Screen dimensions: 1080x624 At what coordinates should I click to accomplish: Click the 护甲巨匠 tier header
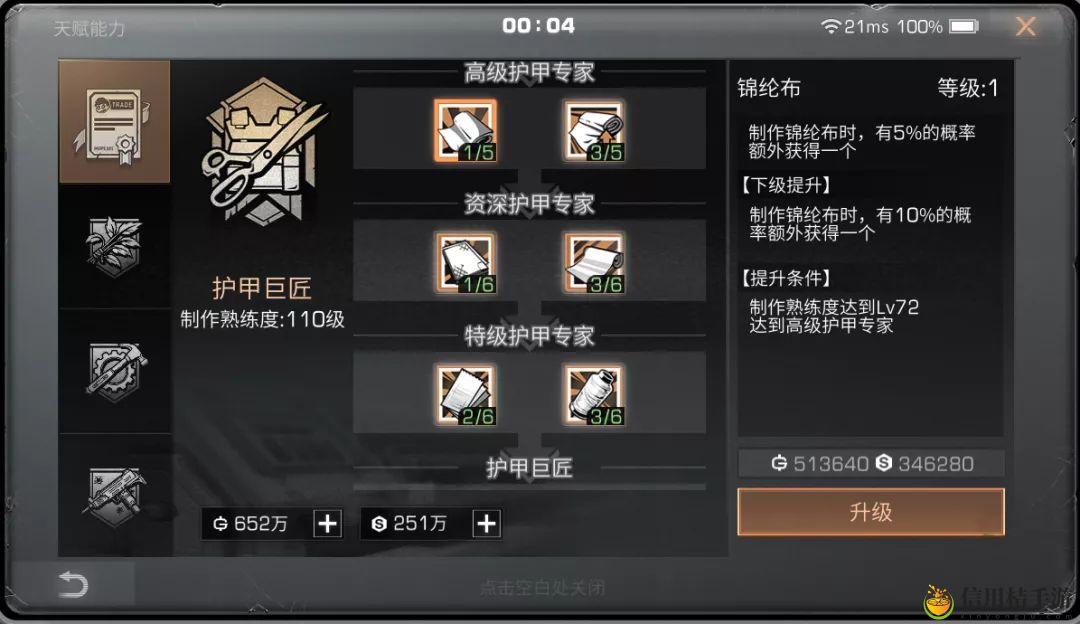pos(529,468)
